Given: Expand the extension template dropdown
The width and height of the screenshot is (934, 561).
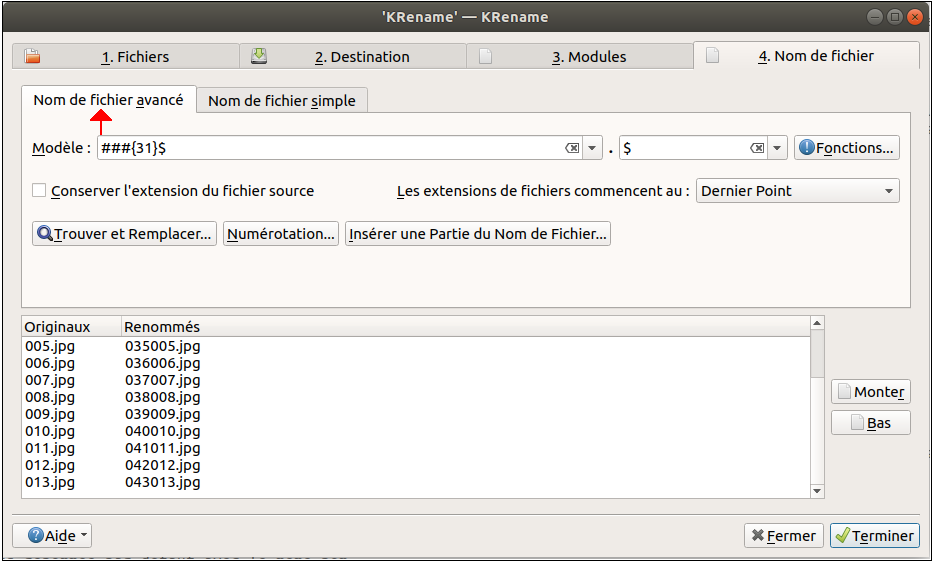Looking at the screenshot, I should tap(777, 148).
